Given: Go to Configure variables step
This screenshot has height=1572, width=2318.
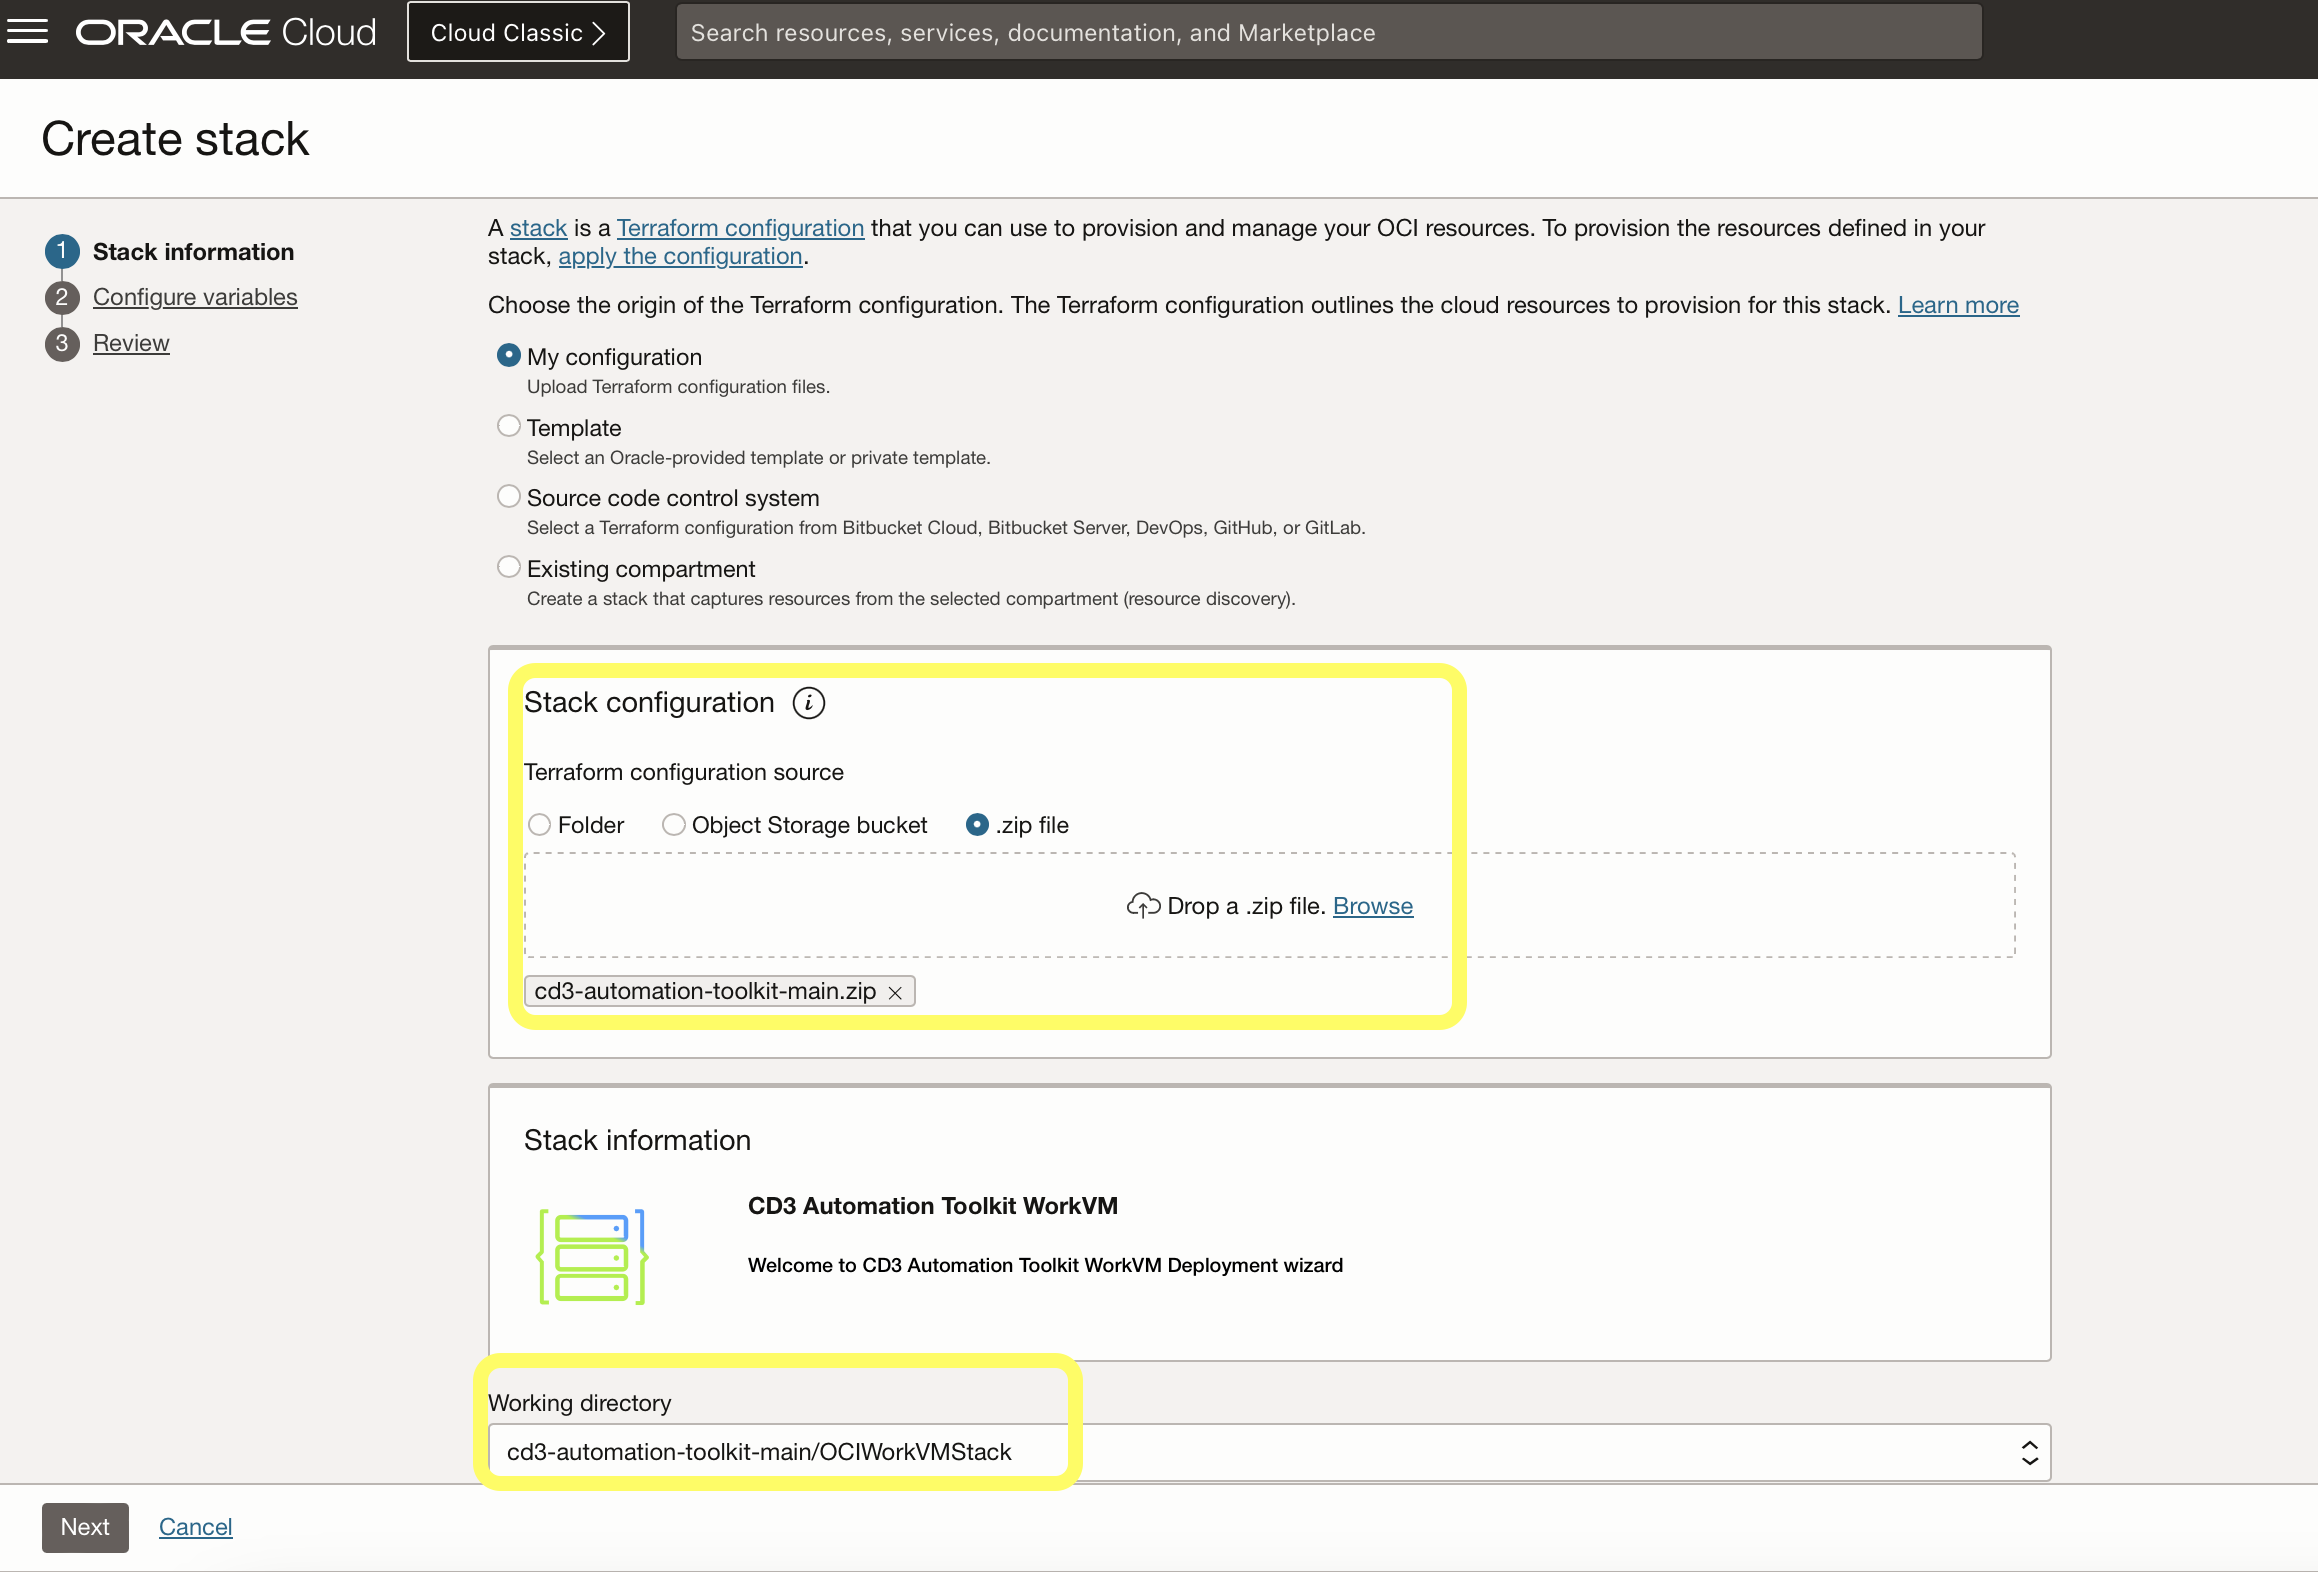Looking at the screenshot, I should 195,297.
